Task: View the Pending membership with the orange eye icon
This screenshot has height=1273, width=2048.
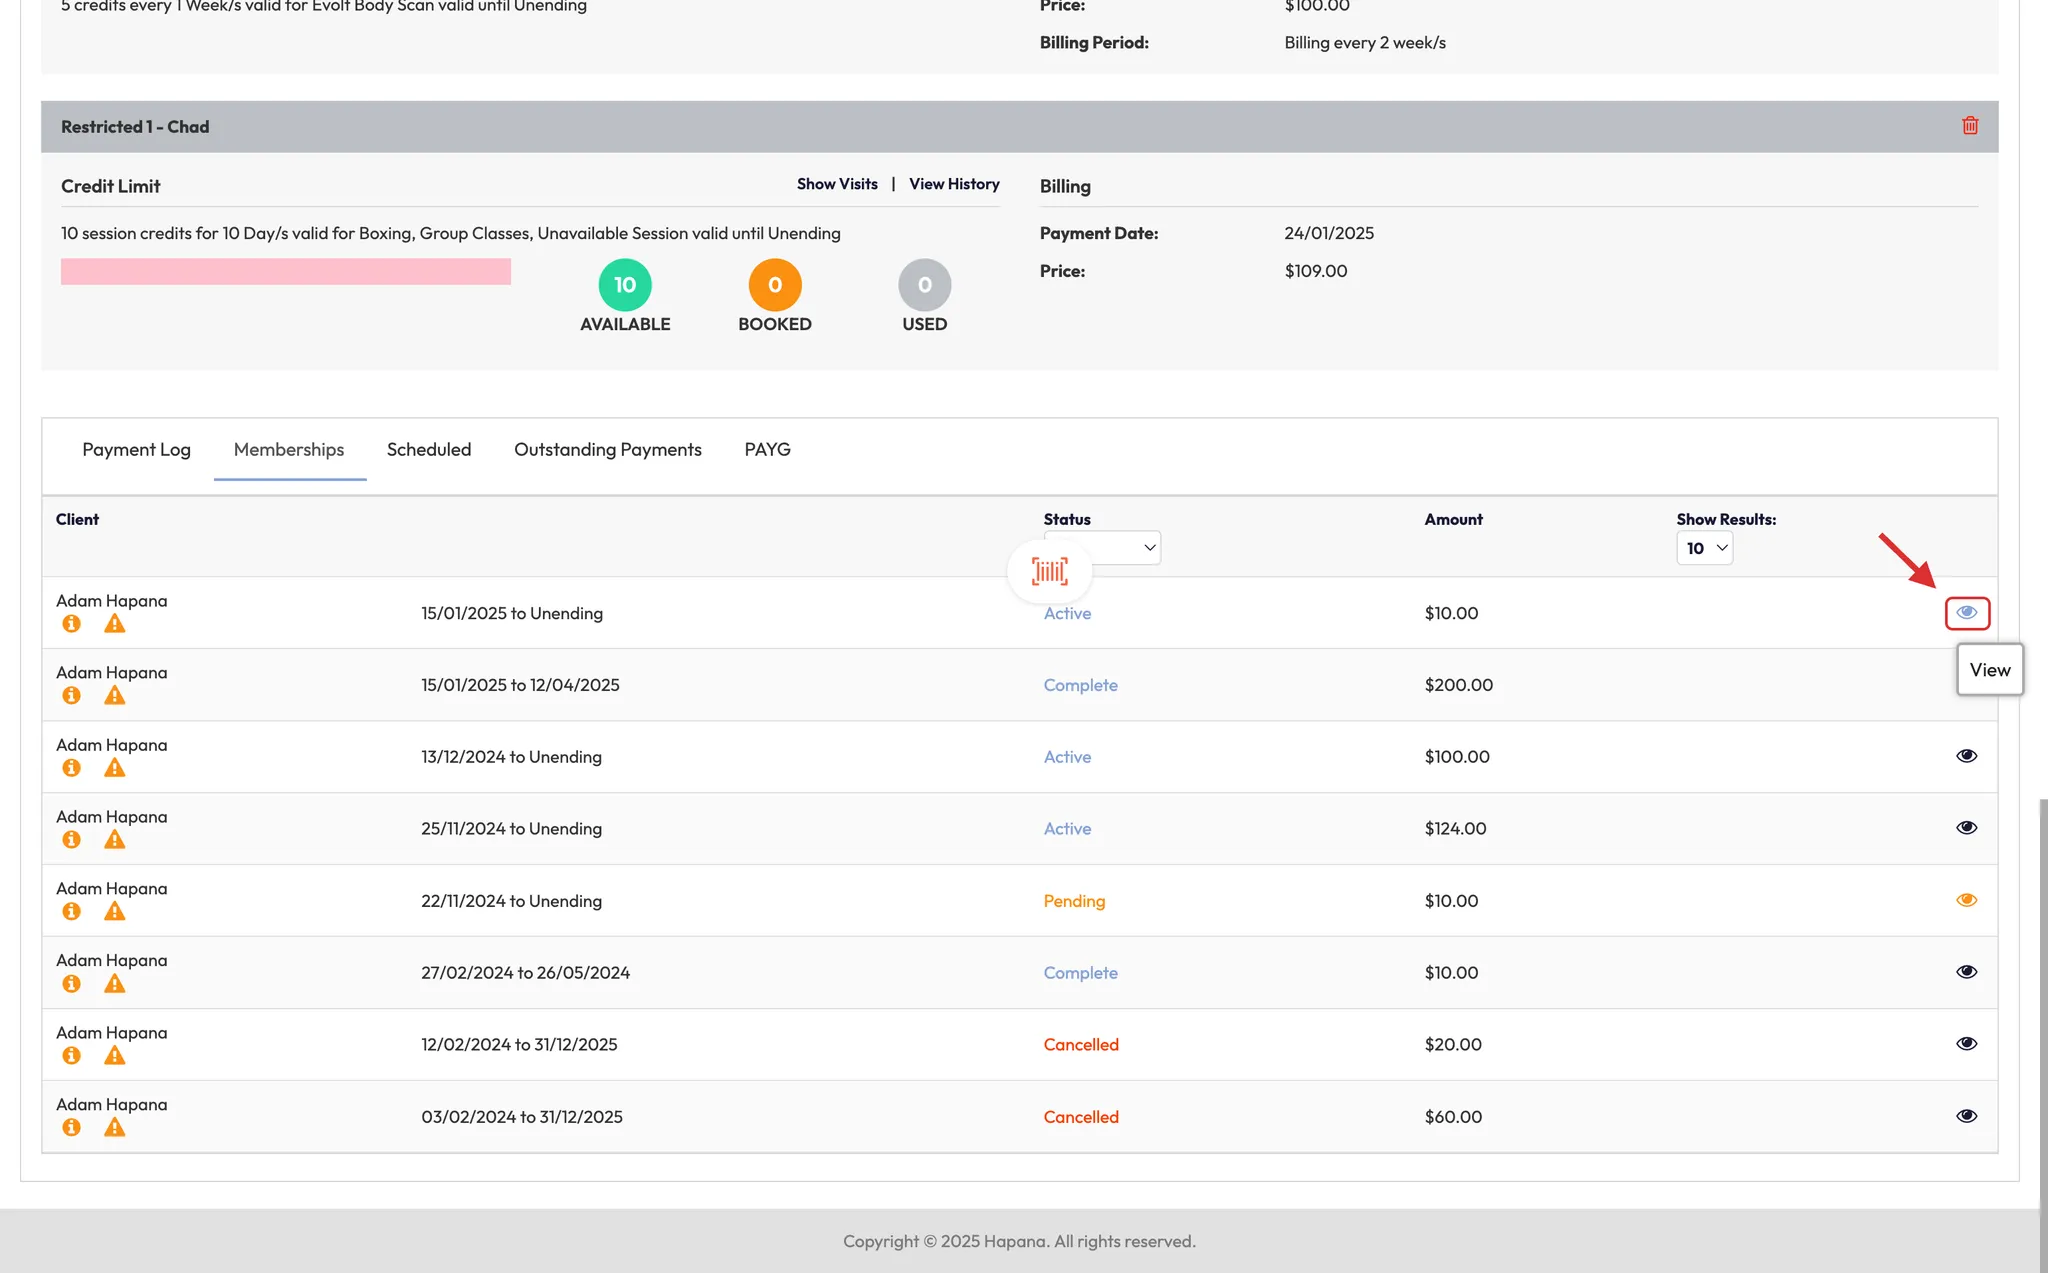Action: (x=1966, y=900)
